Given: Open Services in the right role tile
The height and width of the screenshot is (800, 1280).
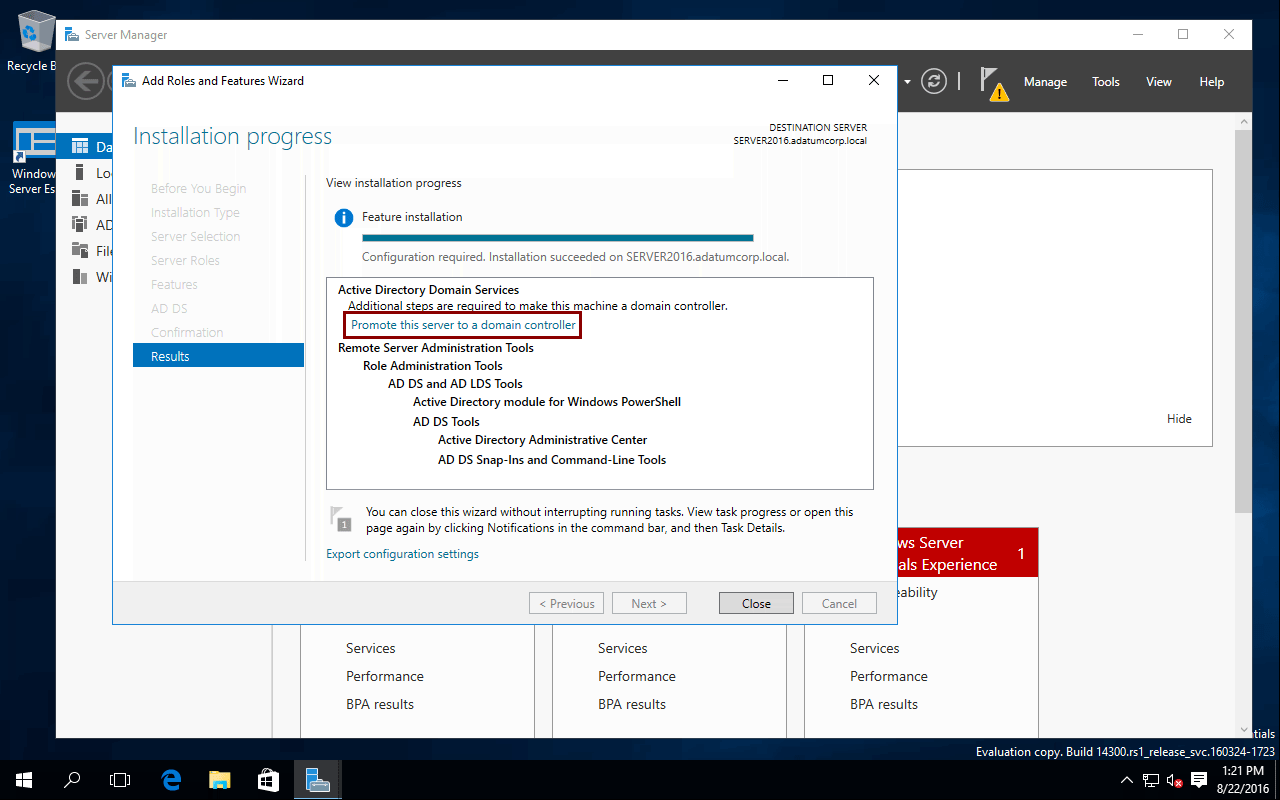Looking at the screenshot, I should click(x=875, y=648).
